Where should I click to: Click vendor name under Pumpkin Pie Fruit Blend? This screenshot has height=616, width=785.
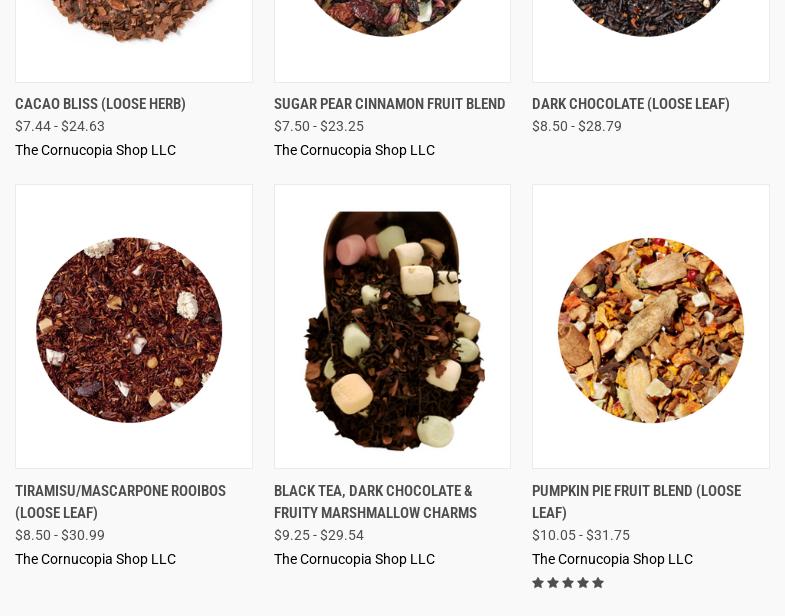[613, 559]
